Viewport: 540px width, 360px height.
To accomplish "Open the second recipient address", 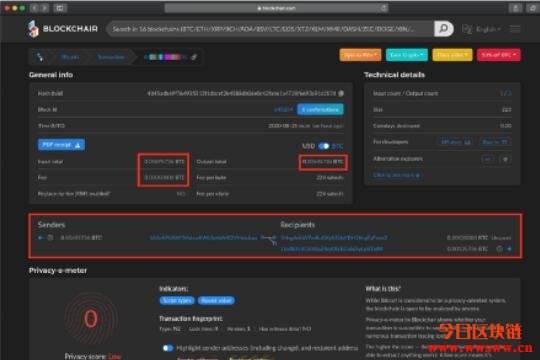I will pyautogui.click(x=332, y=249).
